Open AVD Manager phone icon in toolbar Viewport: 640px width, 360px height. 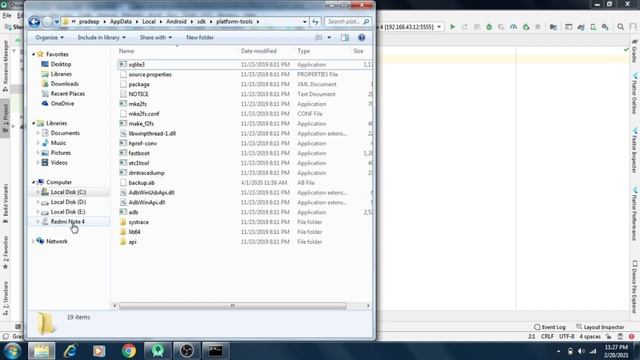click(593, 27)
